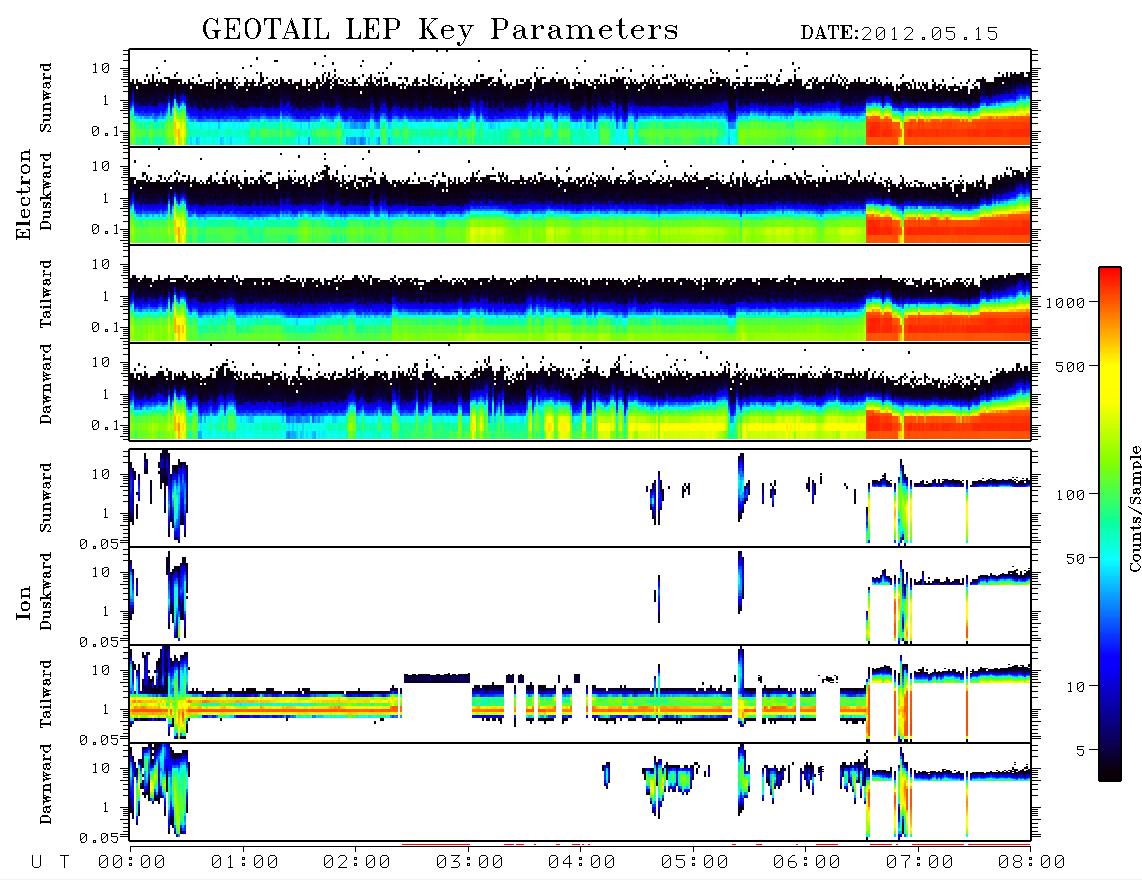Click the Electron Tailward spectrogram panel

click(580, 294)
